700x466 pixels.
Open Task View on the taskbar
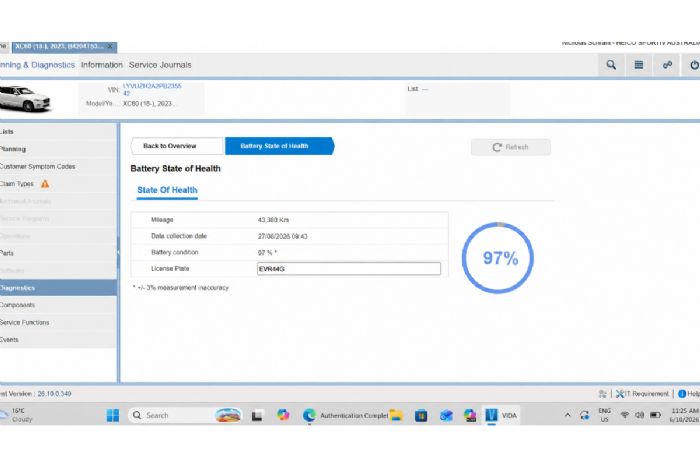pos(257,416)
